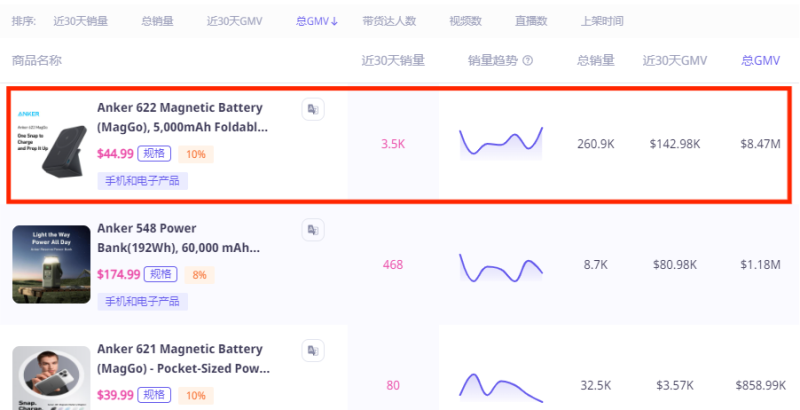Expand 规格 options for Anker 548 Power Bank
The height and width of the screenshot is (410, 800).
coord(159,275)
